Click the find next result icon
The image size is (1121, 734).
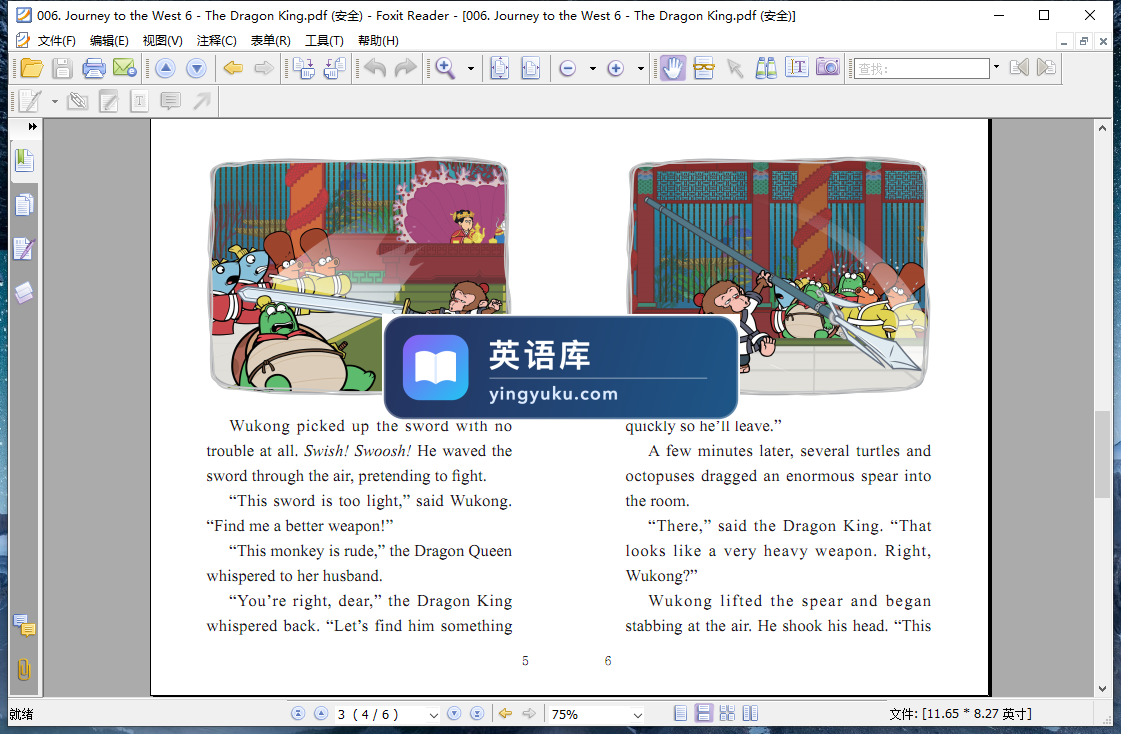1046,68
